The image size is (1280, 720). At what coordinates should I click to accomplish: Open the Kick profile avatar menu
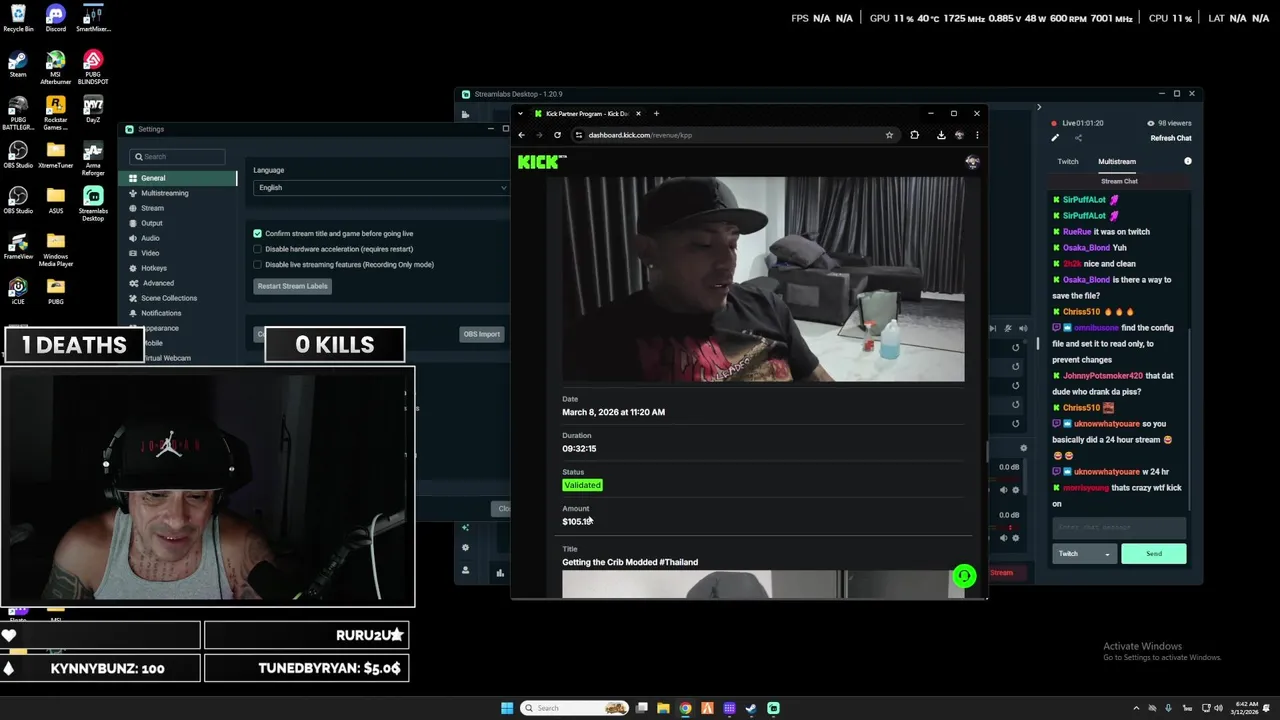click(x=972, y=162)
